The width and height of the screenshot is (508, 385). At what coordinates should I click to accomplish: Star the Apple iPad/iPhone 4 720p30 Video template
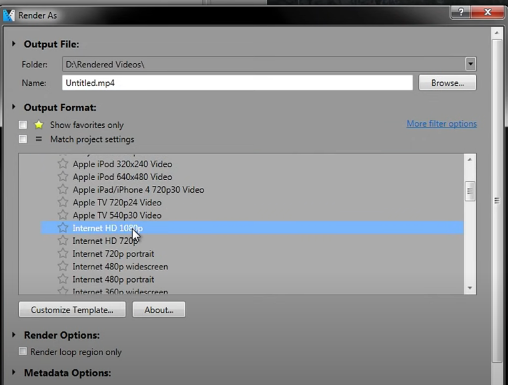click(x=63, y=189)
